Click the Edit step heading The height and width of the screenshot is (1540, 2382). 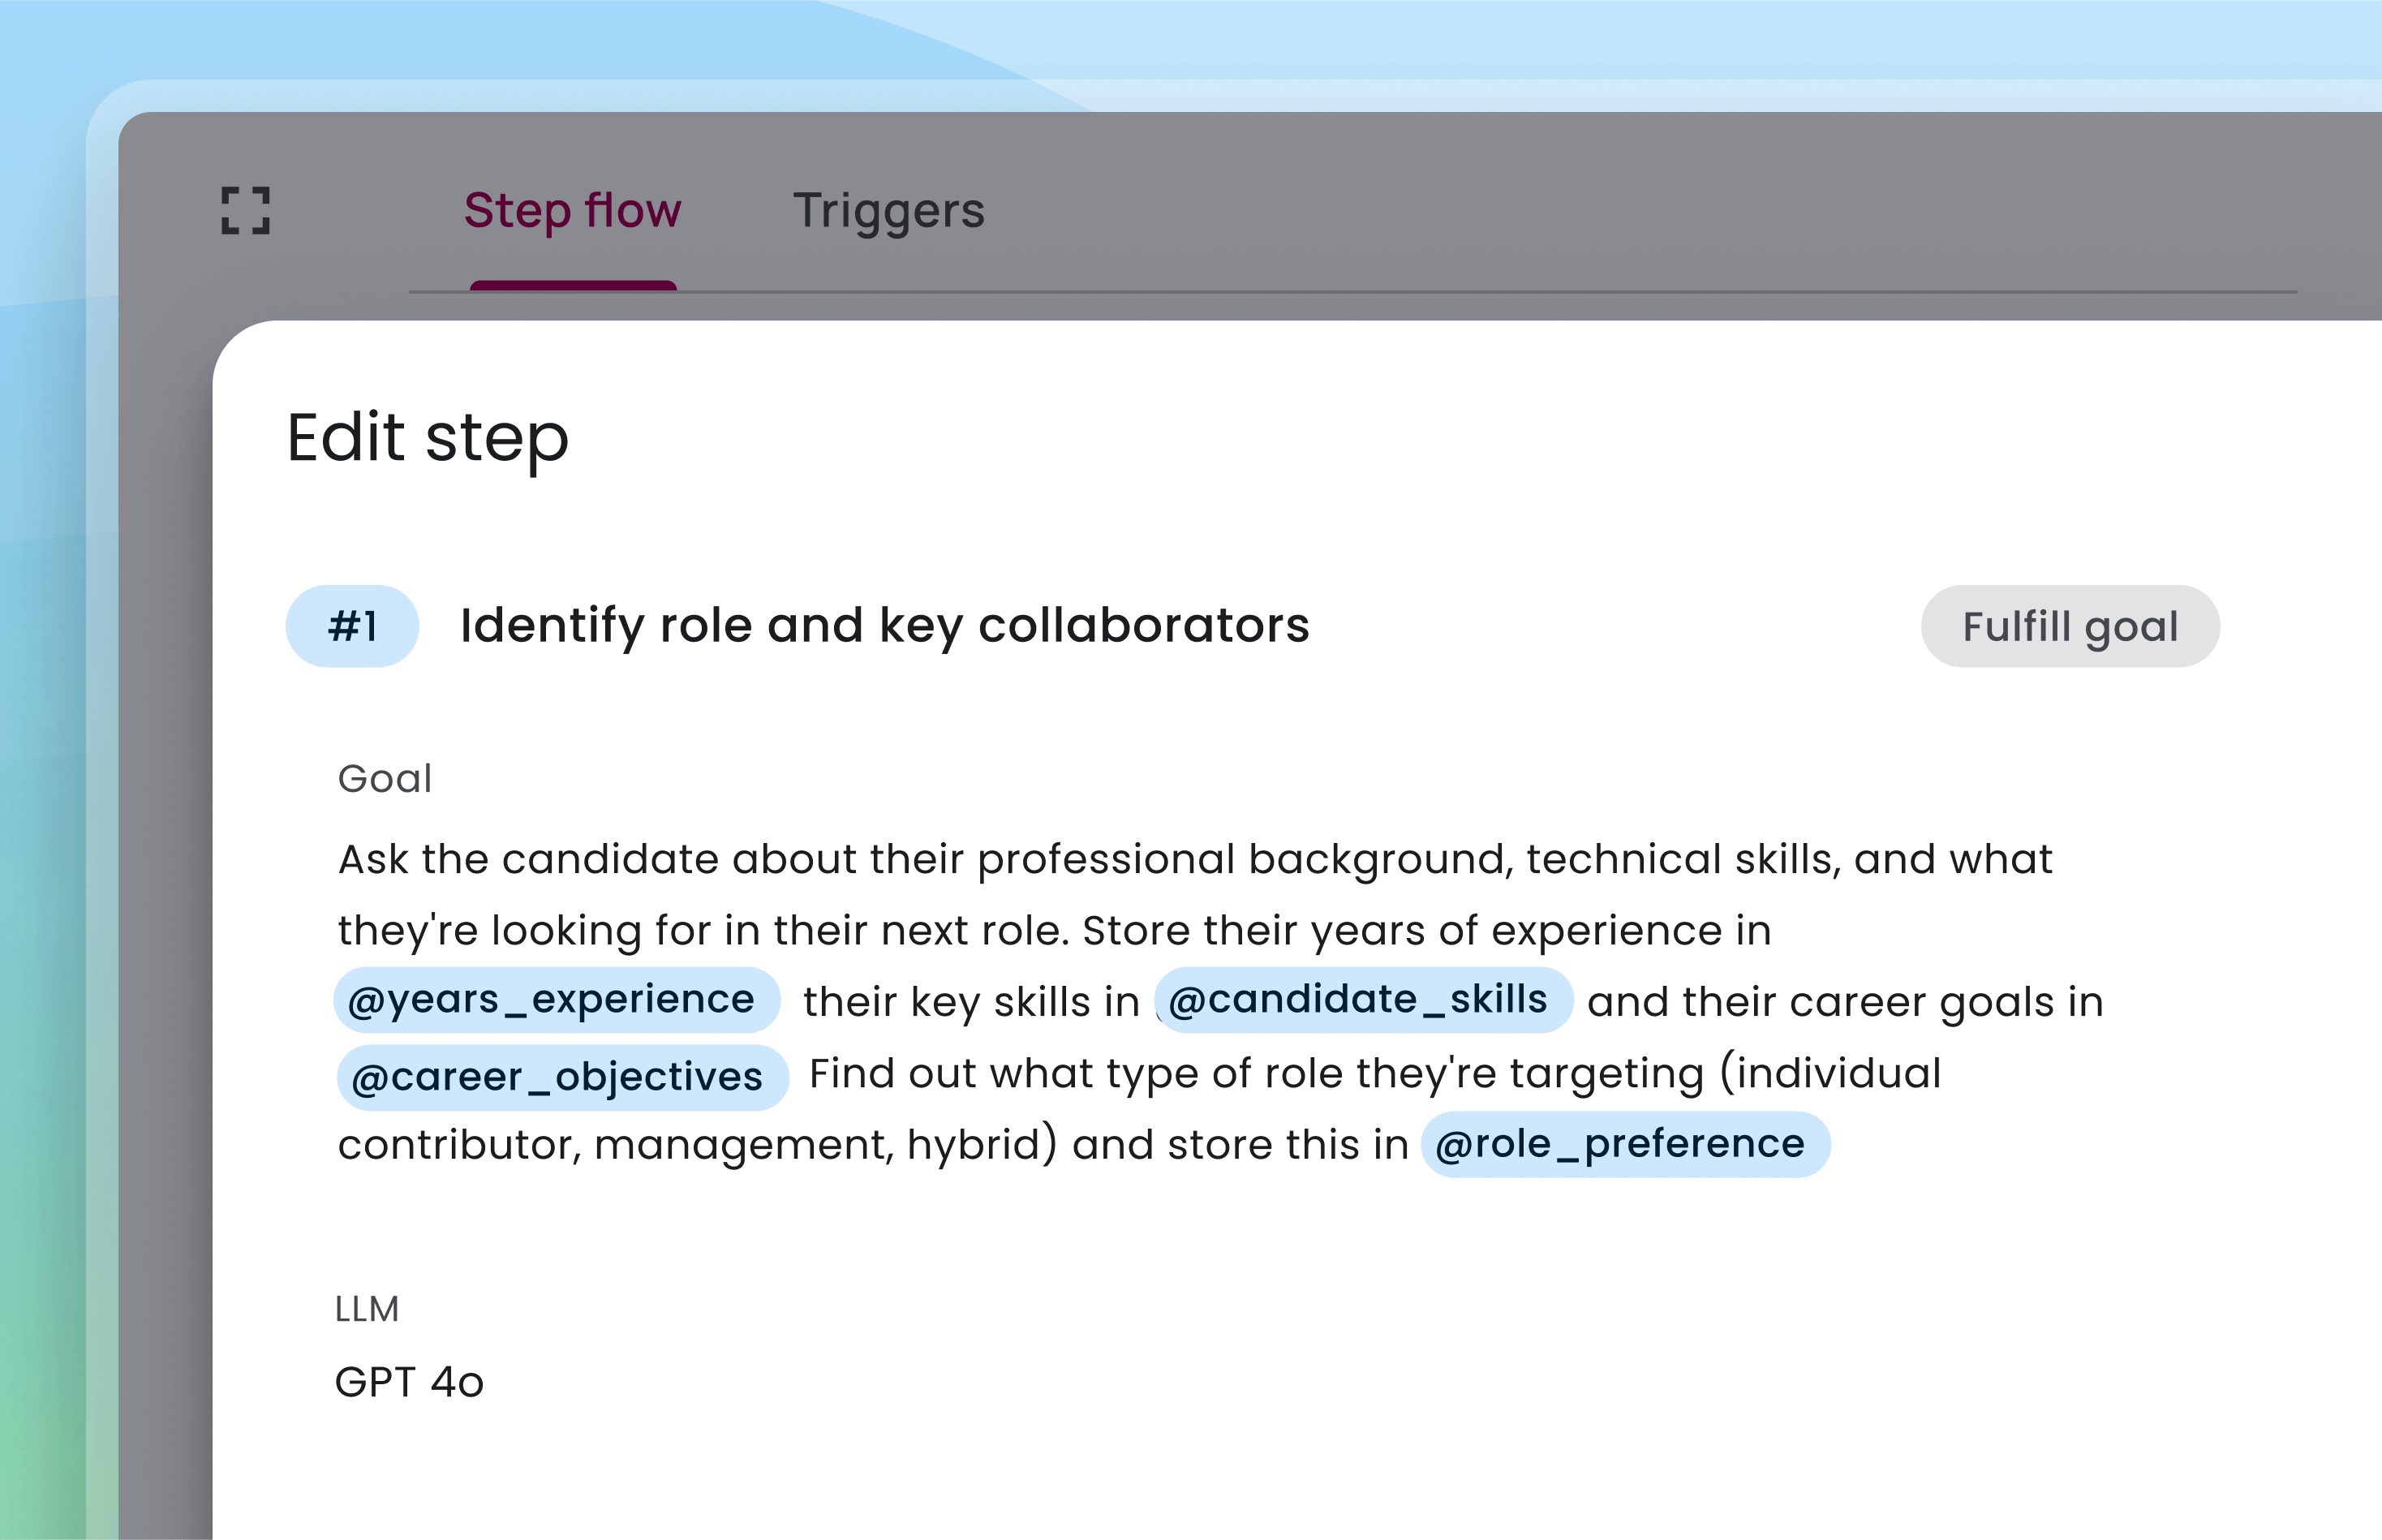pos(427,438)
